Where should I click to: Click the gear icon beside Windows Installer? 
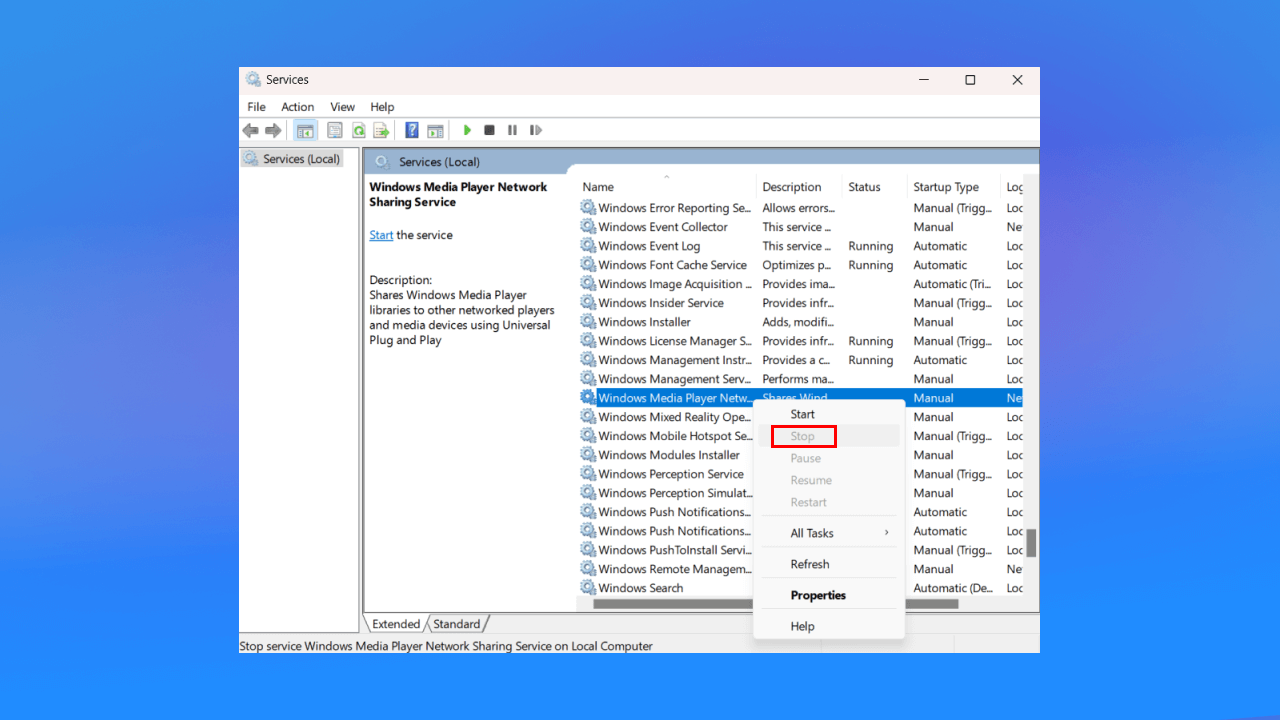(x=588, y=322)
